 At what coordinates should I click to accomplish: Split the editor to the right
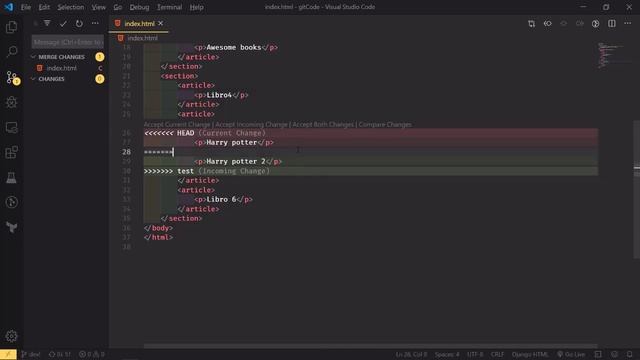pos(611,24)
